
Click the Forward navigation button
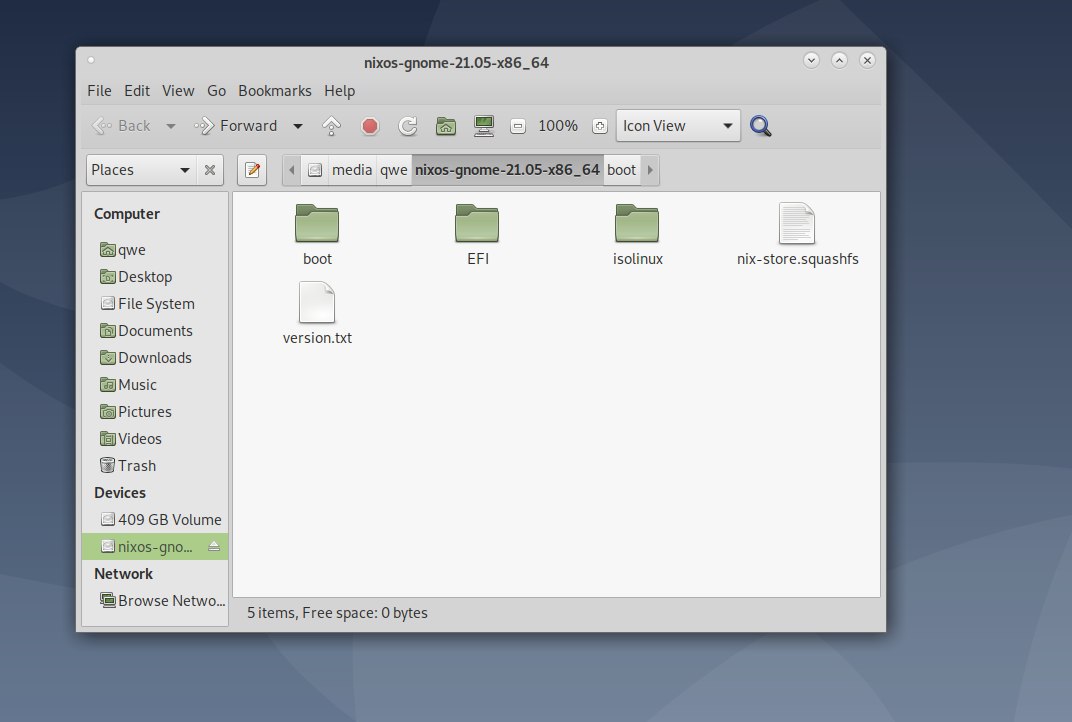(x=236, y=126)
